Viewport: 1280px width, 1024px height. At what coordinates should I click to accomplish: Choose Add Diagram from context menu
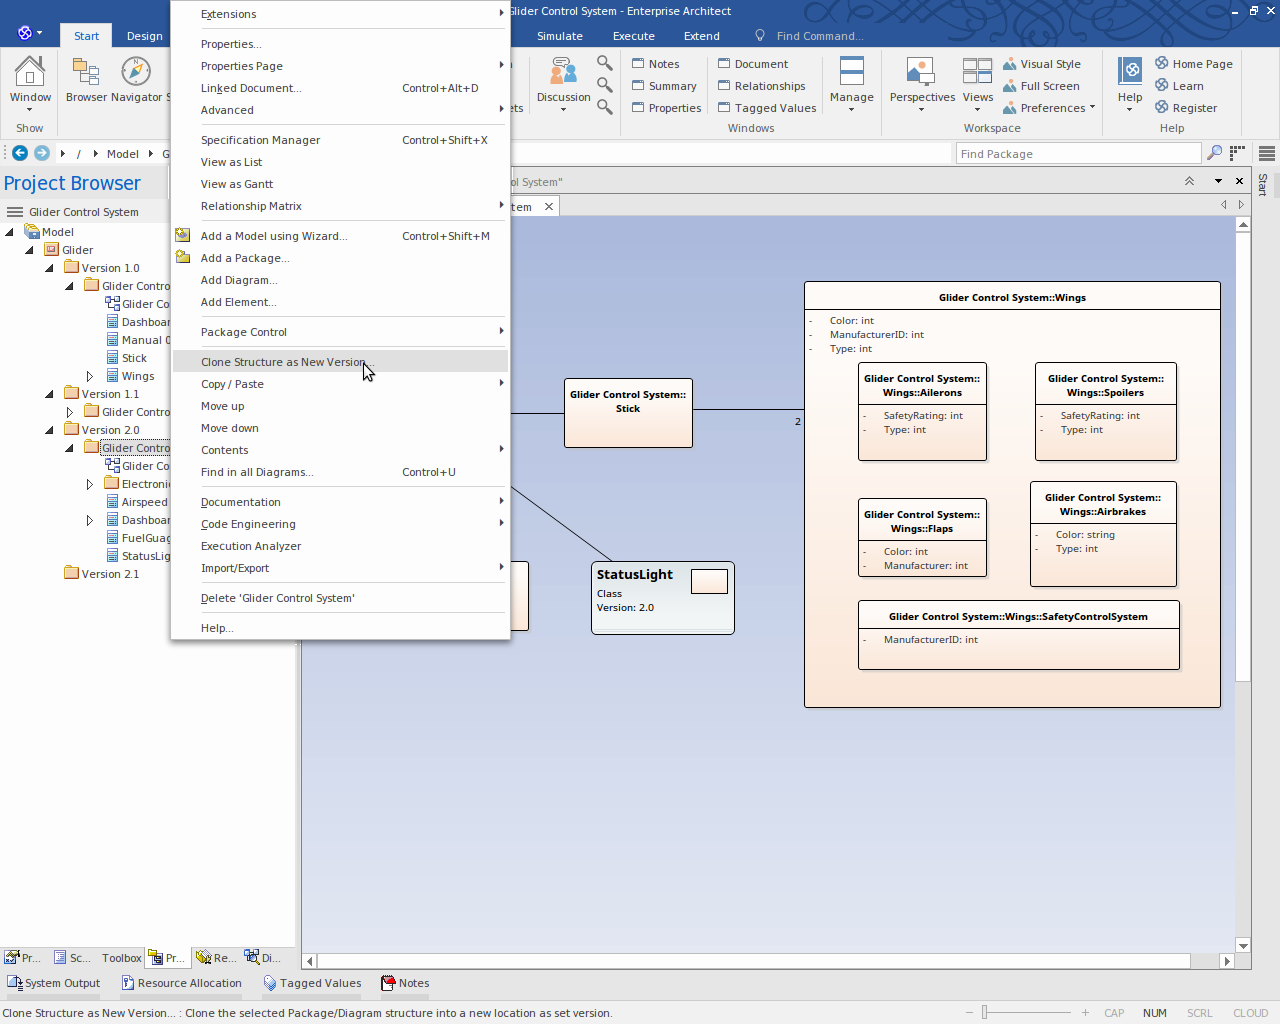pyautogui.click(x=238, y=280)
